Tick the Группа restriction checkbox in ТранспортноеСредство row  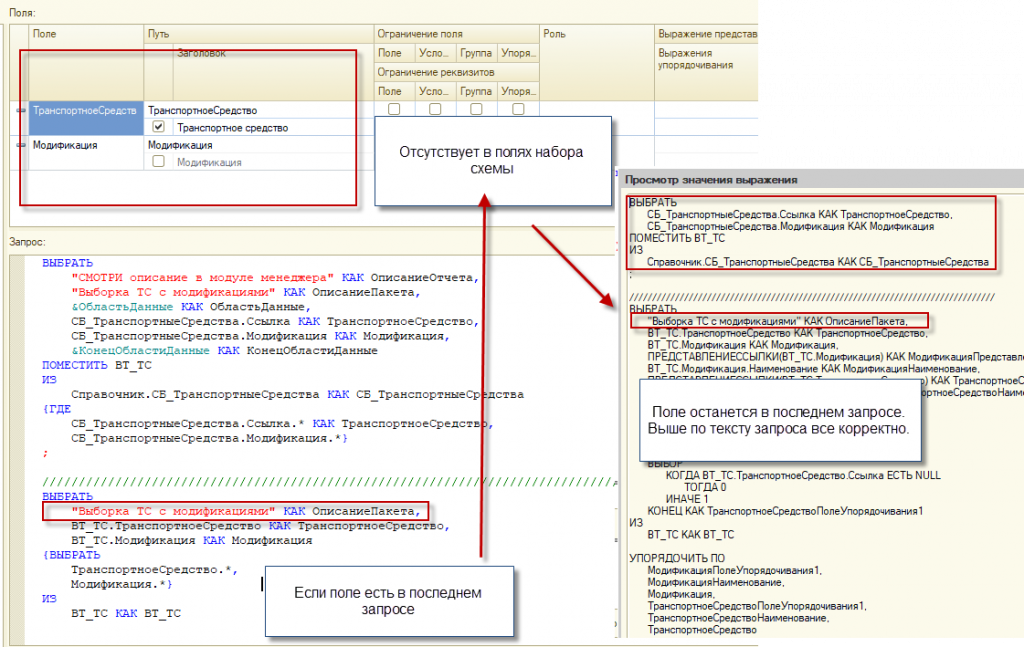point(476,109)
